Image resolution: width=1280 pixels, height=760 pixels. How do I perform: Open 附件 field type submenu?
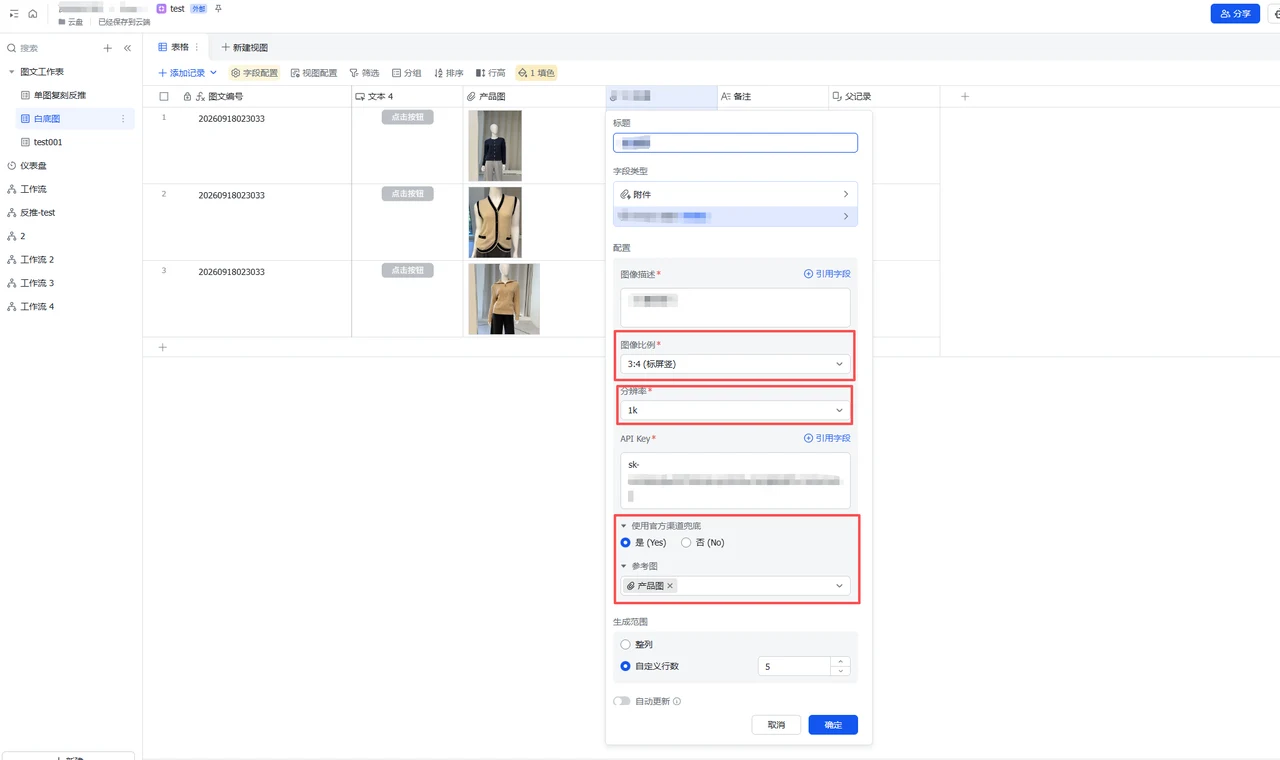[x=735, y=194]
